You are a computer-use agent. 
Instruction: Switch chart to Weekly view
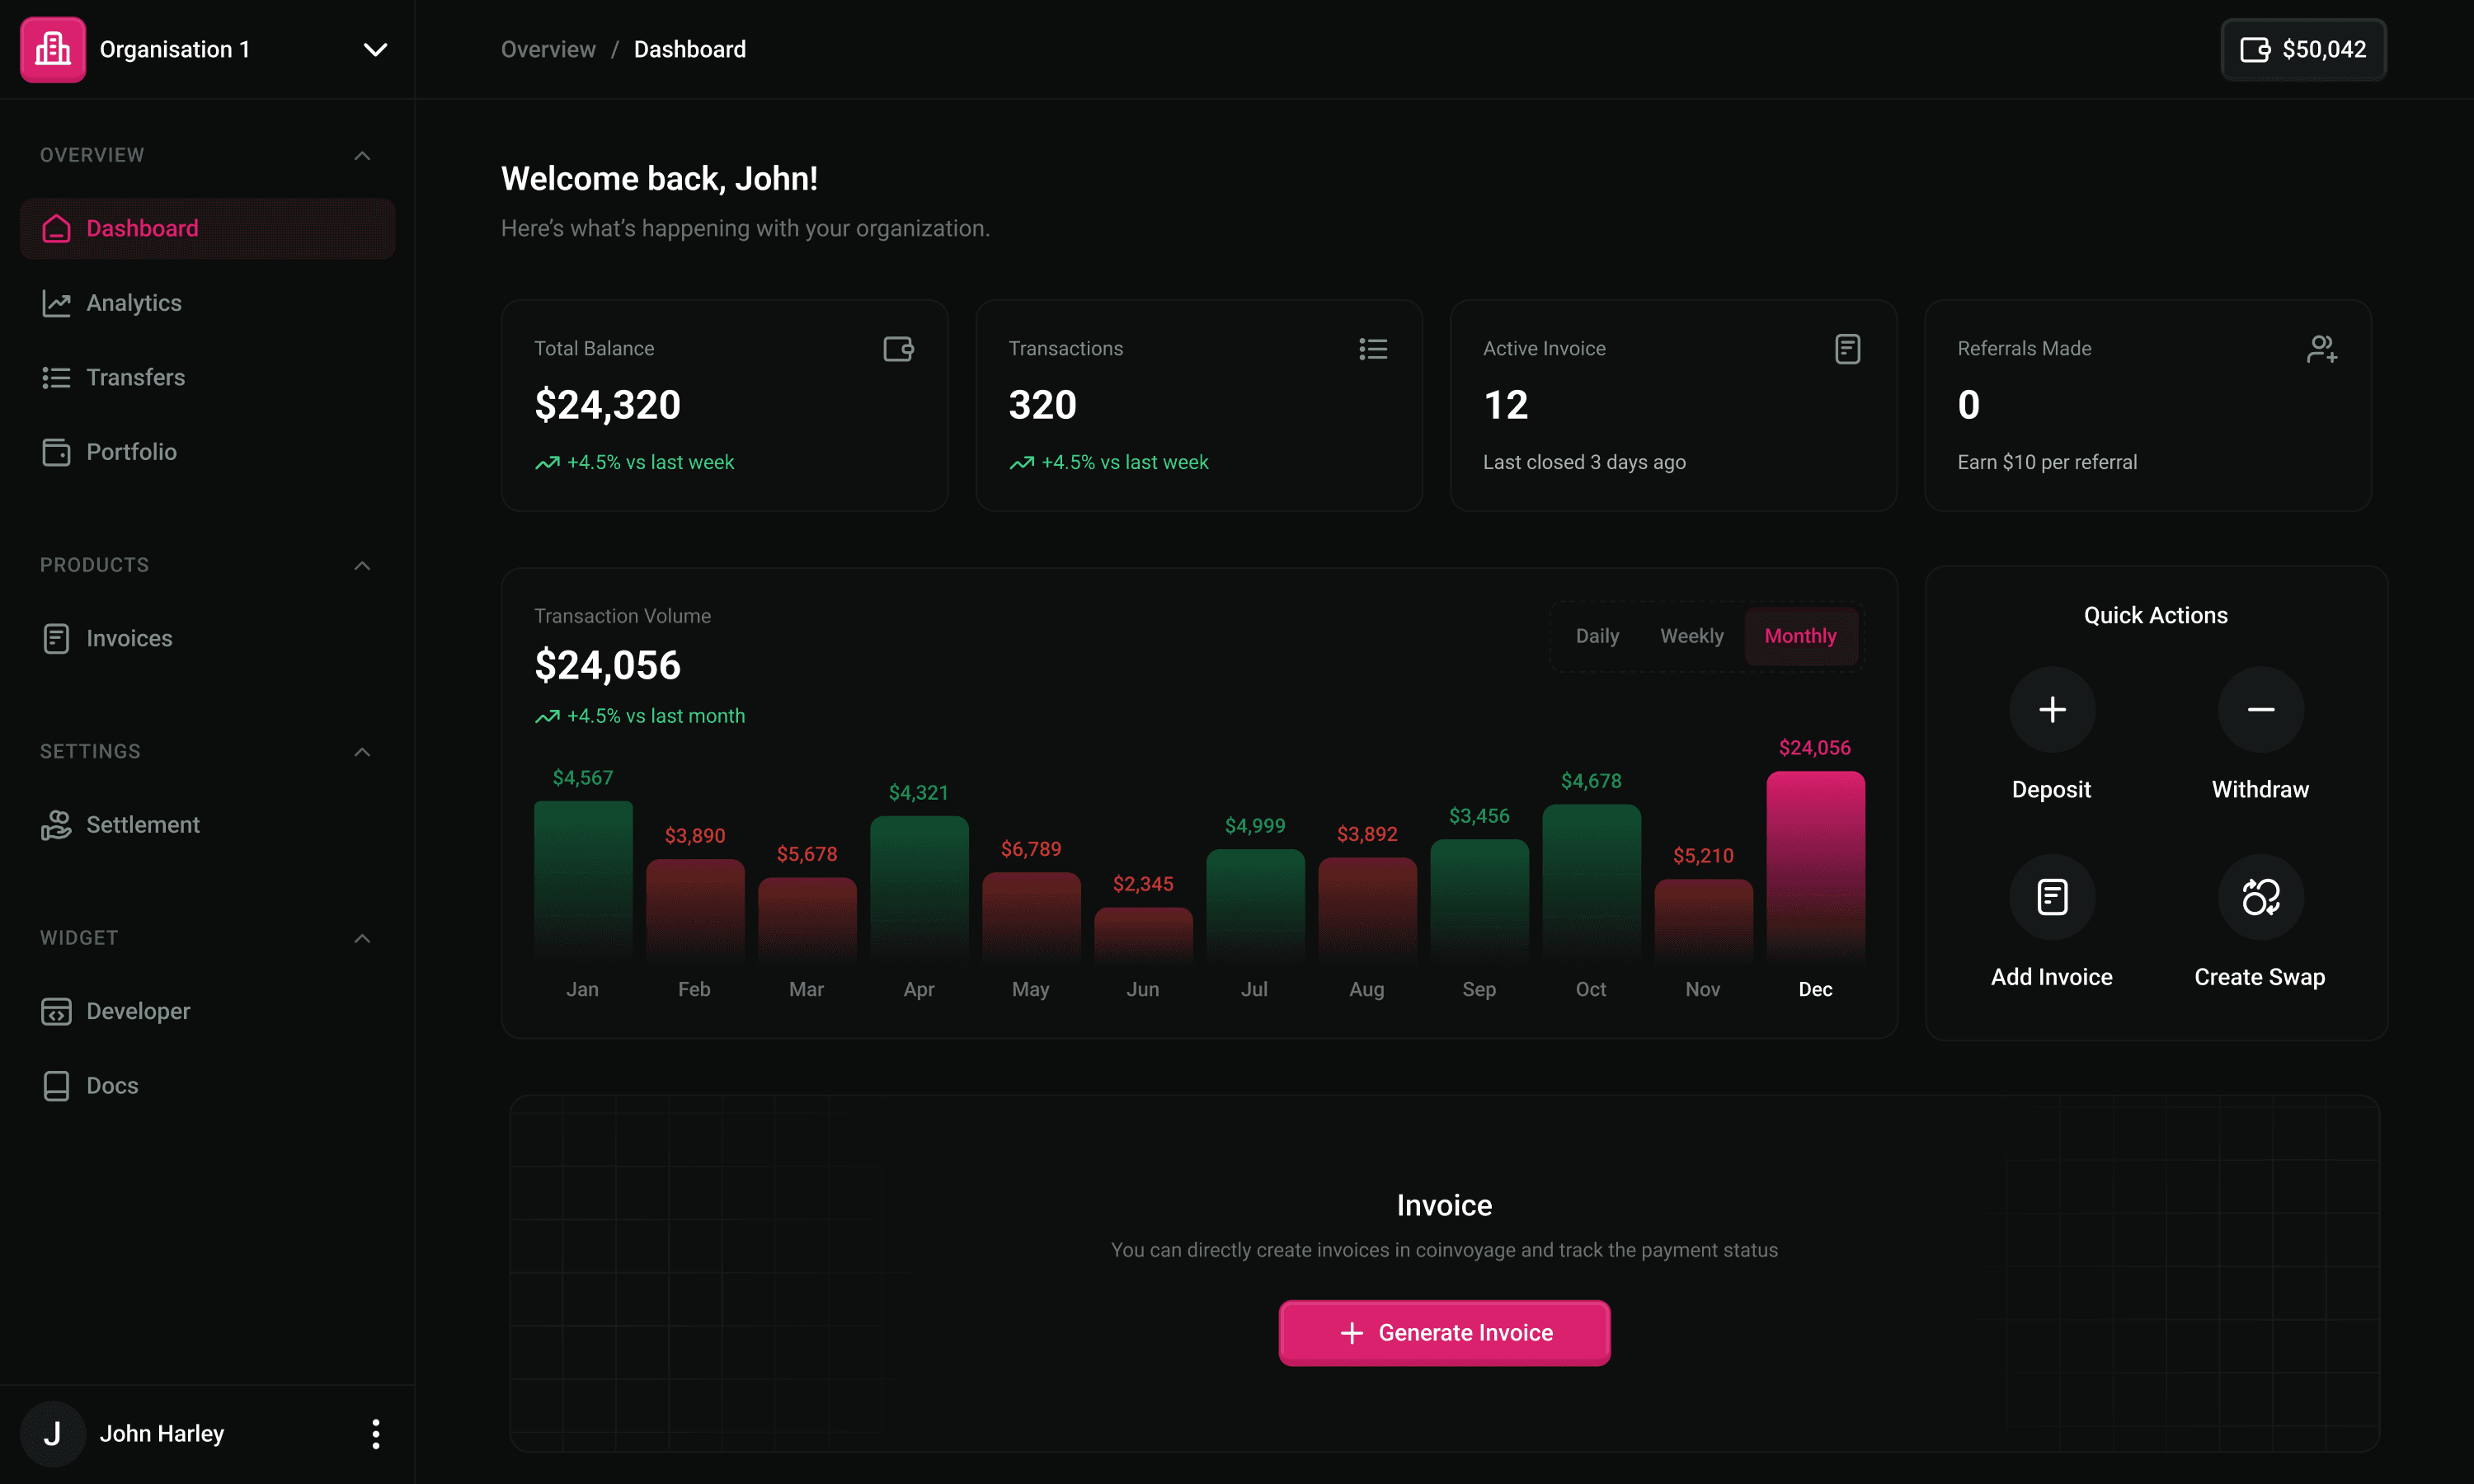click(x=1692, y=636)
